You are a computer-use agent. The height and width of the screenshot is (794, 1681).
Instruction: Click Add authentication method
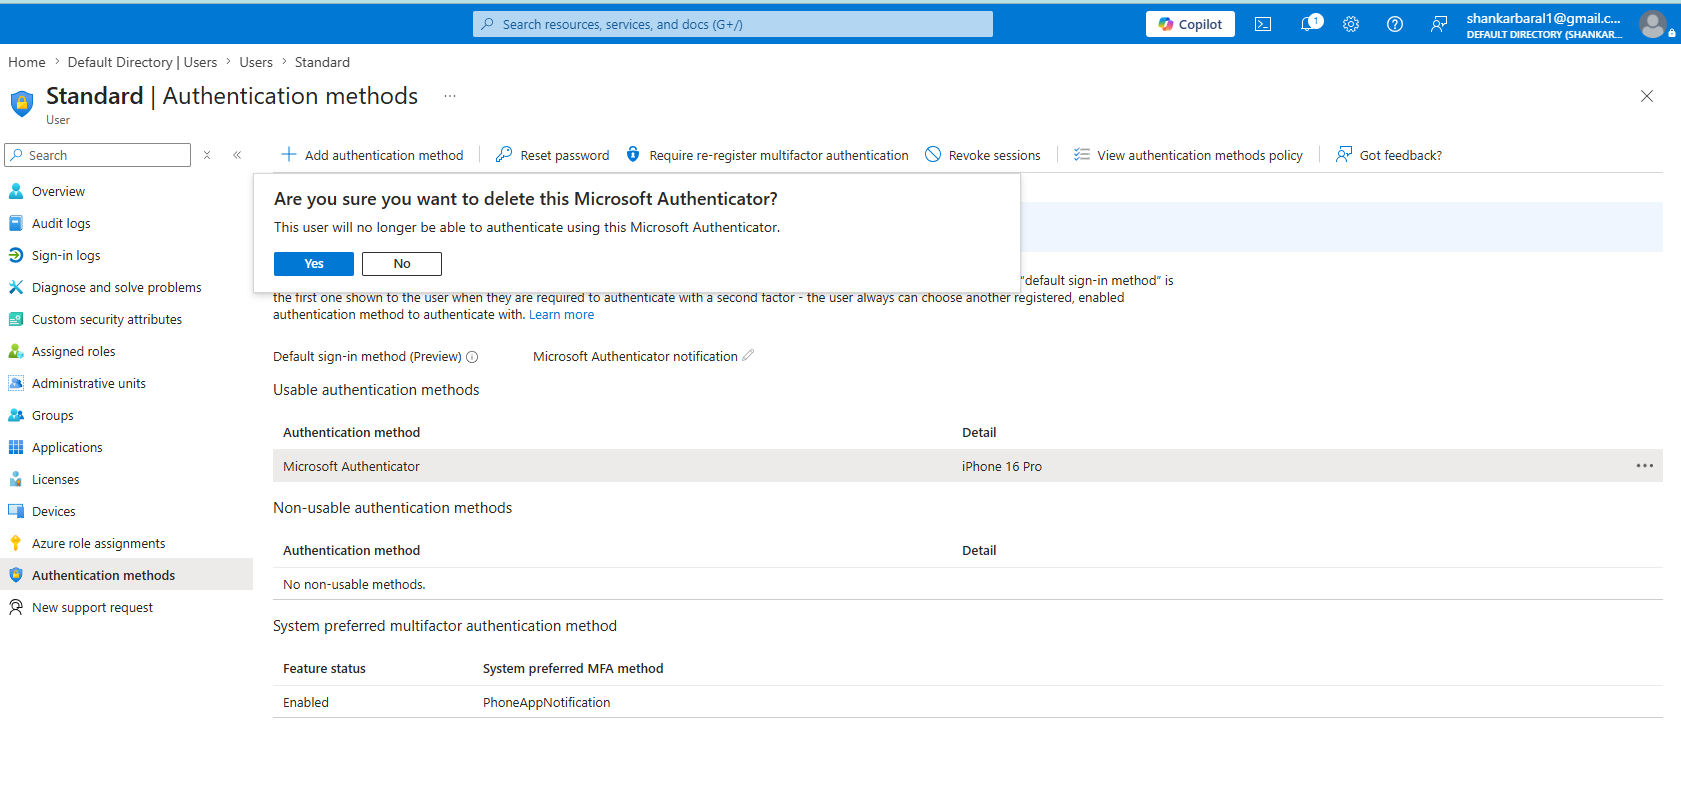click(372, 155)
